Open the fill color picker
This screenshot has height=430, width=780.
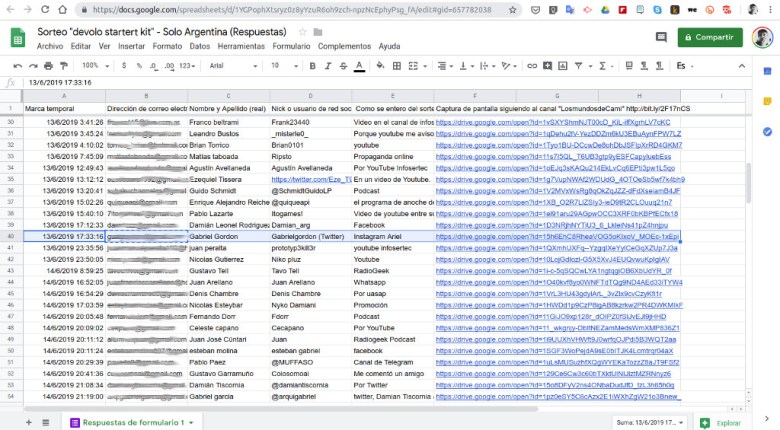tap(381, 66)
